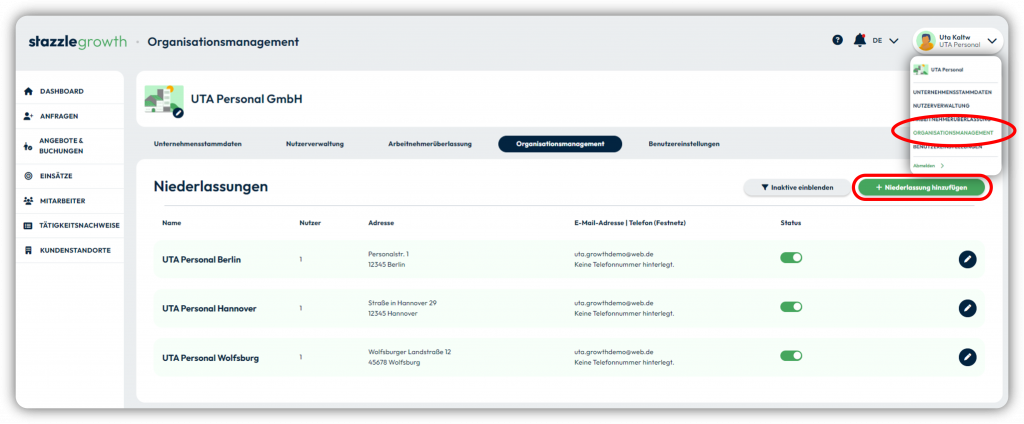Click the Dashboard house icon in sidebar
The image size is (1024, 424).
27,91
